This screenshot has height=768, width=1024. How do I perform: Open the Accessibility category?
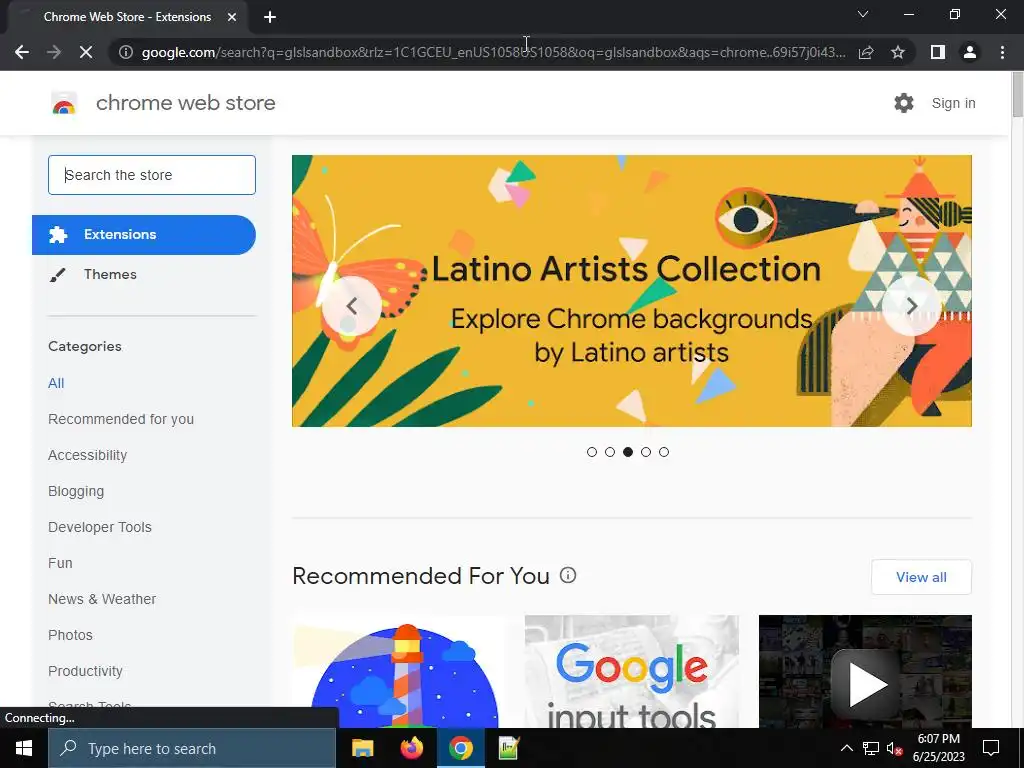[88, 455]
